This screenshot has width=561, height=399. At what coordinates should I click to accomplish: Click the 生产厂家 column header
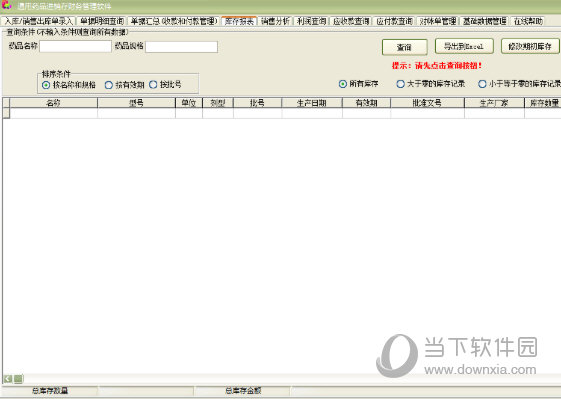pyautogui.click(x=494, y=103)
